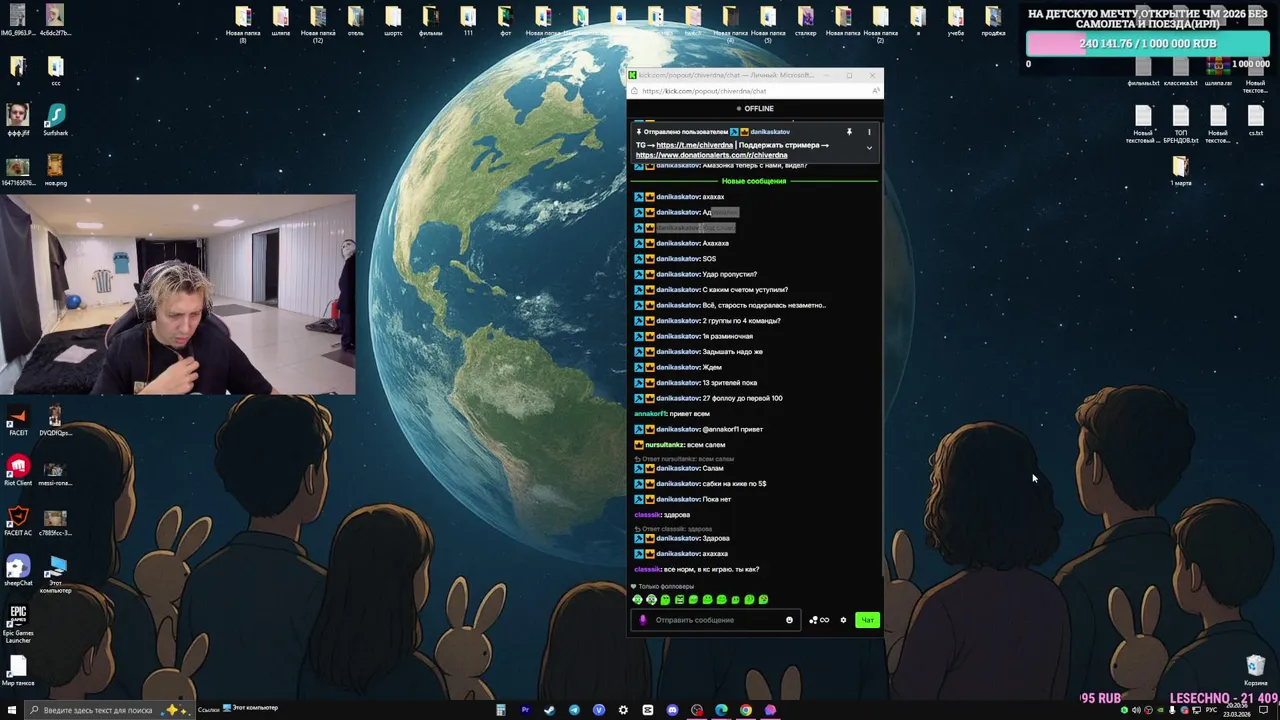The height and width of the screenshot is (720, 1280).
Task: Open the donationalerts.com/r/chiverdna link
Action: pos(712,155)
